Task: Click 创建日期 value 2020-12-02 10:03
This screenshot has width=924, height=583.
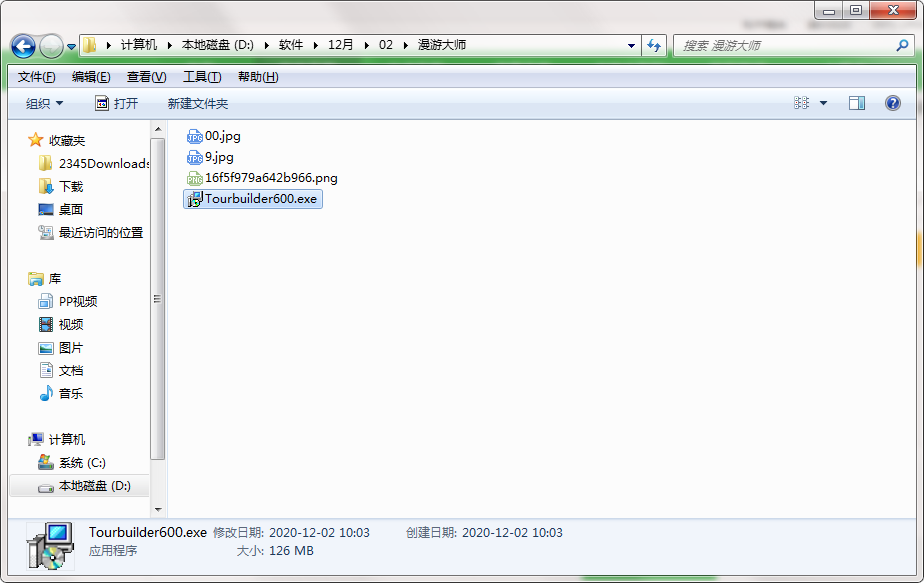Action: 512,533
